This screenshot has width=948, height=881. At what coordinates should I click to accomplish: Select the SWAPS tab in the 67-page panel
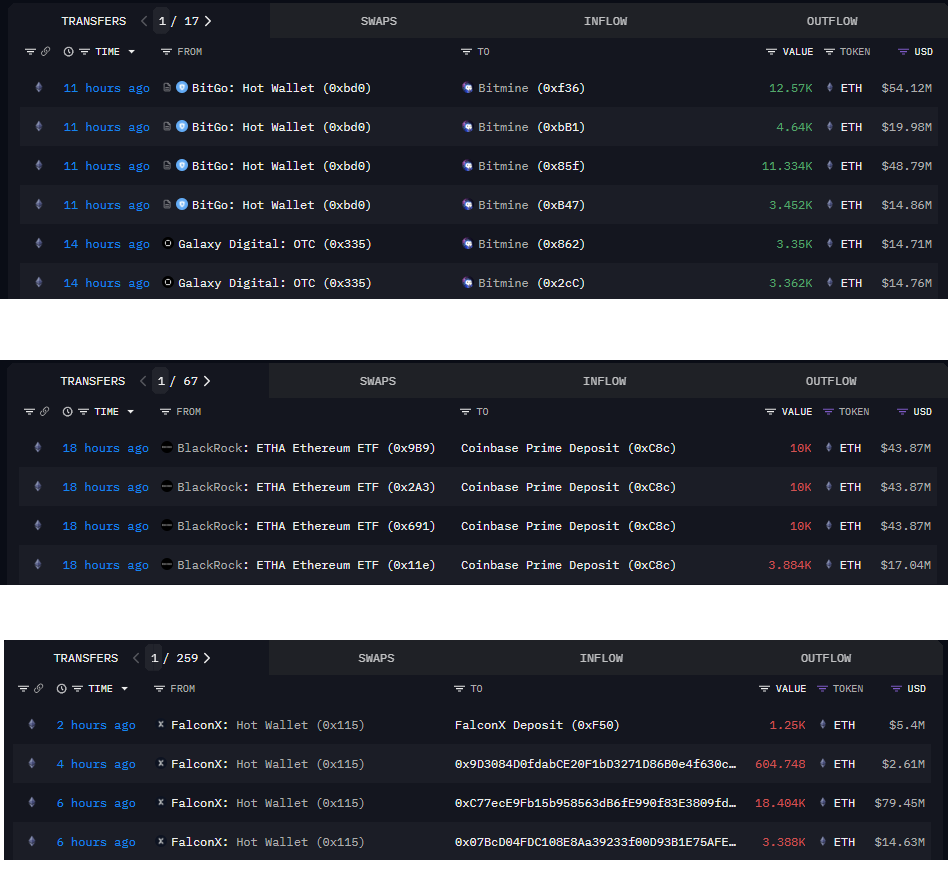pos(377,381)
